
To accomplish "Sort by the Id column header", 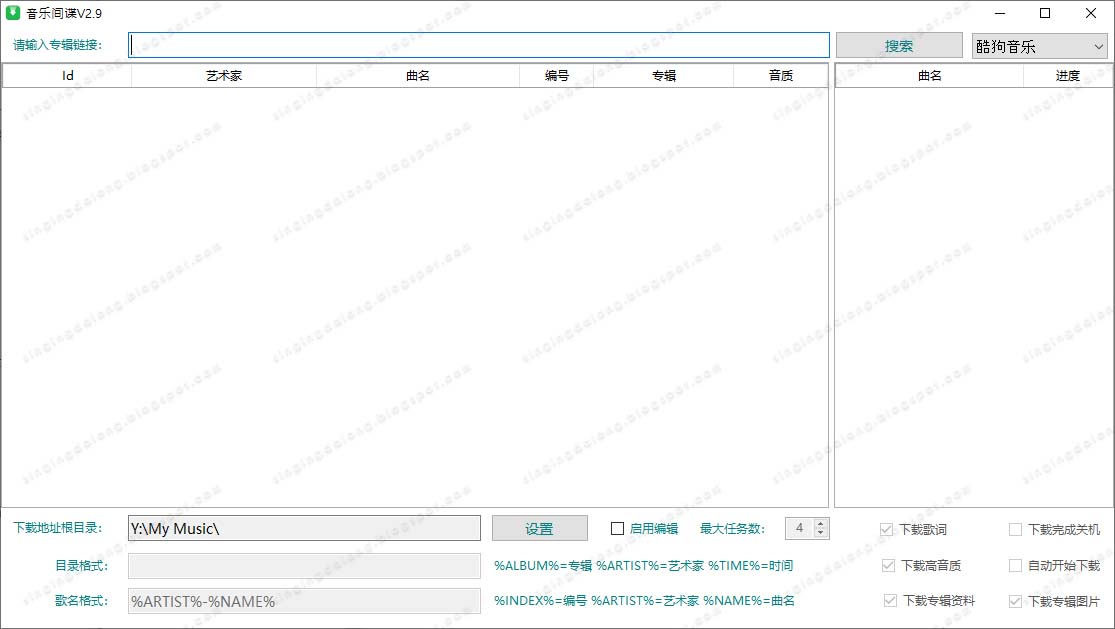I will pos(68,75).
